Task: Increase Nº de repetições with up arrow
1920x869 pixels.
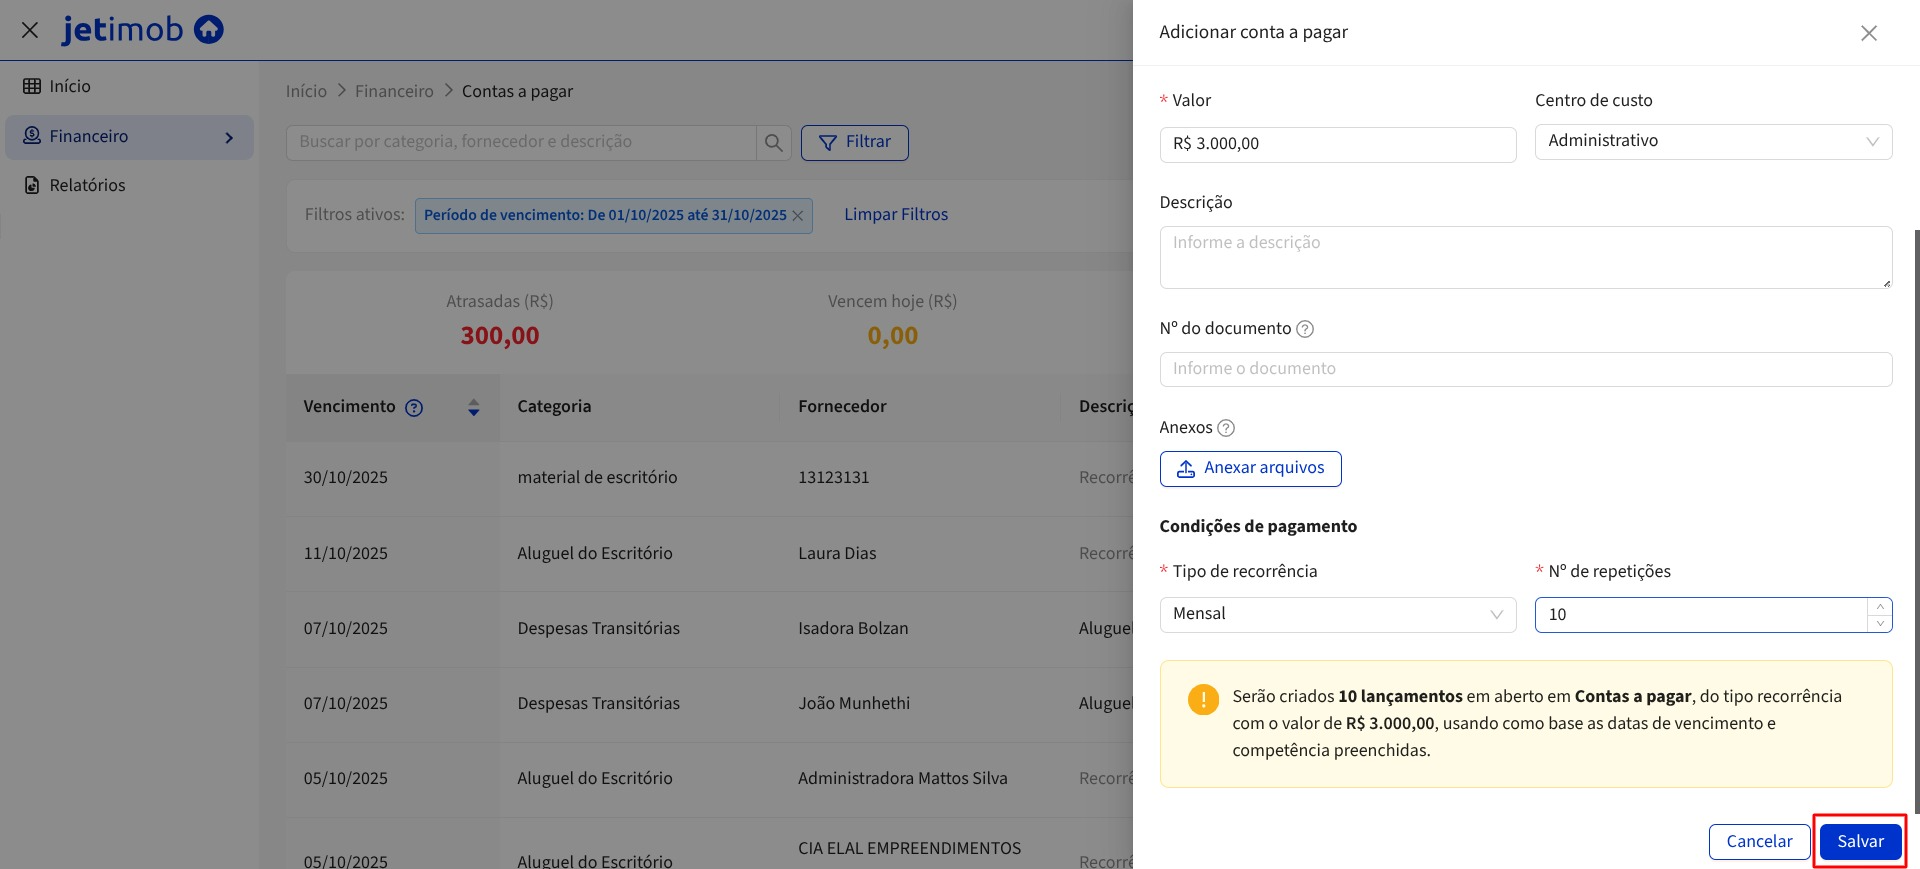Action: 1880,607
